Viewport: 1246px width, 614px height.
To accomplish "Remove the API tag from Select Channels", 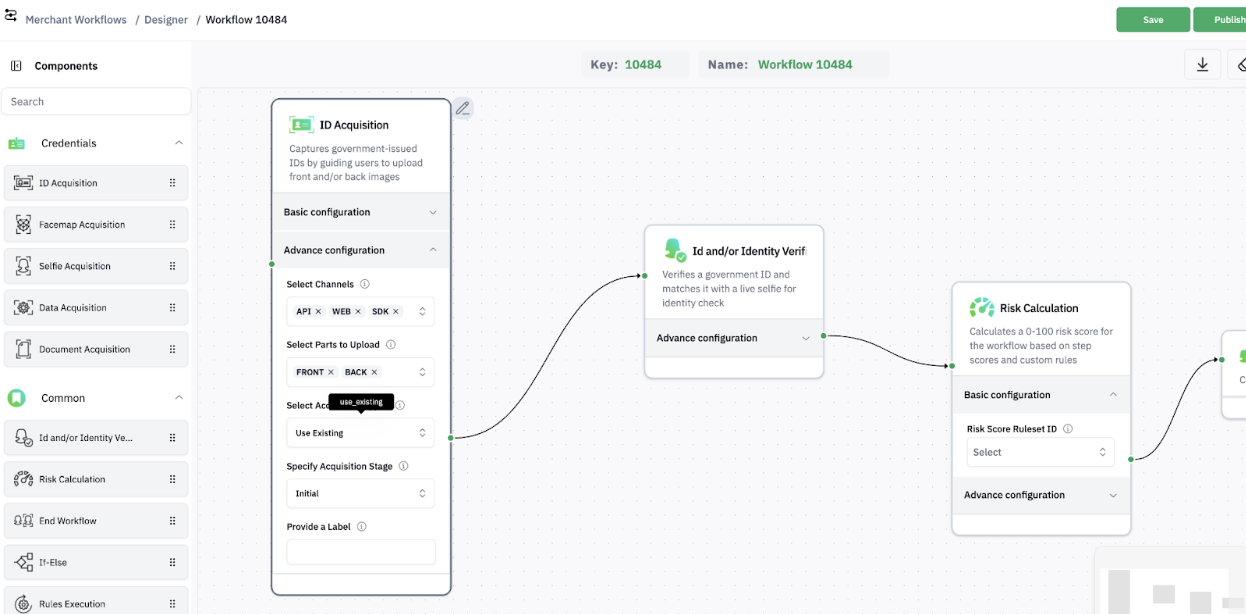I will 318,312.
